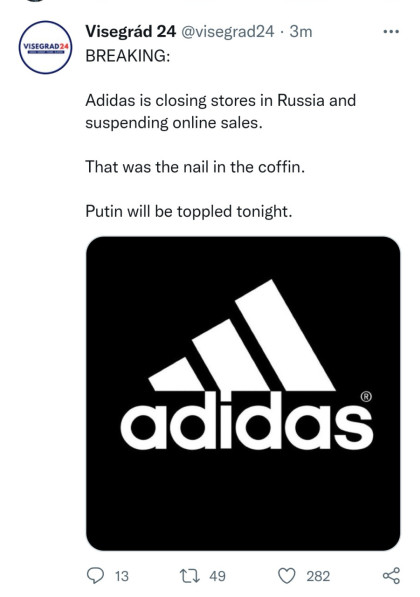Click the line 'Putin will be toppled tonight.'
Image resolution: width=420 pixels, height=597 pixels.
tap(189, 211)
